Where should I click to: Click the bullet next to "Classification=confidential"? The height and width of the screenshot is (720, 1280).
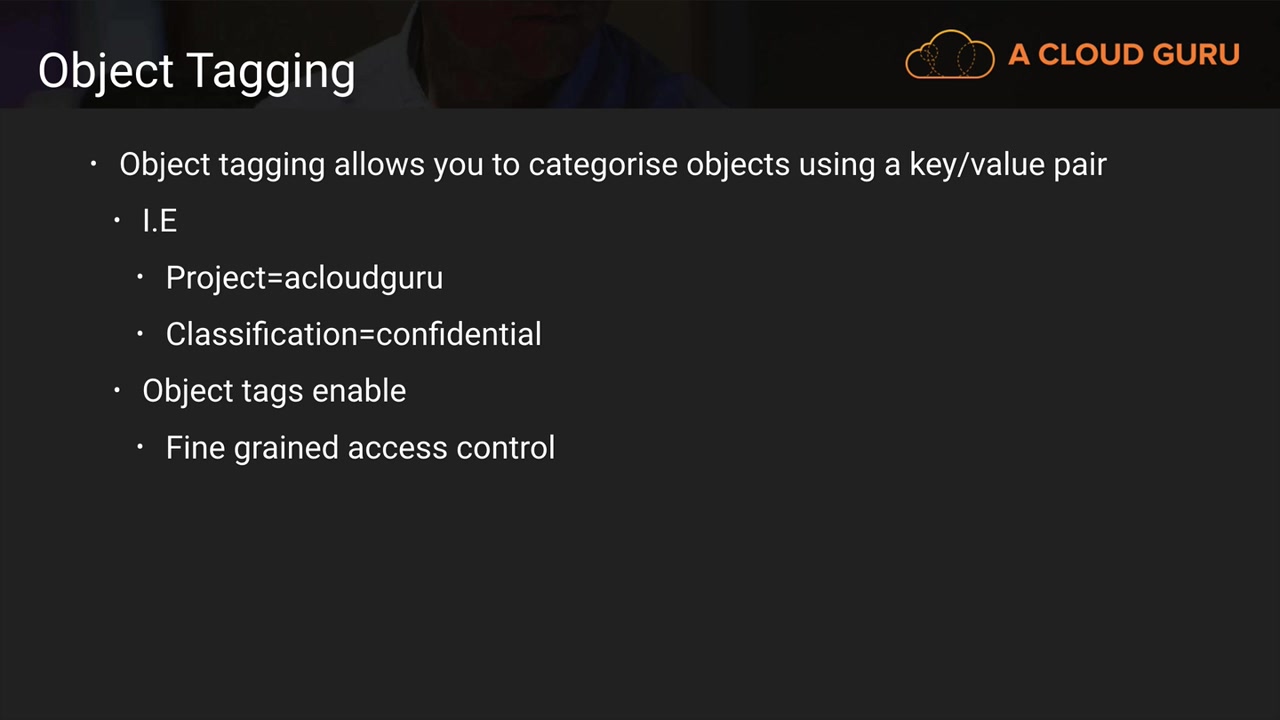pos(141,333)
